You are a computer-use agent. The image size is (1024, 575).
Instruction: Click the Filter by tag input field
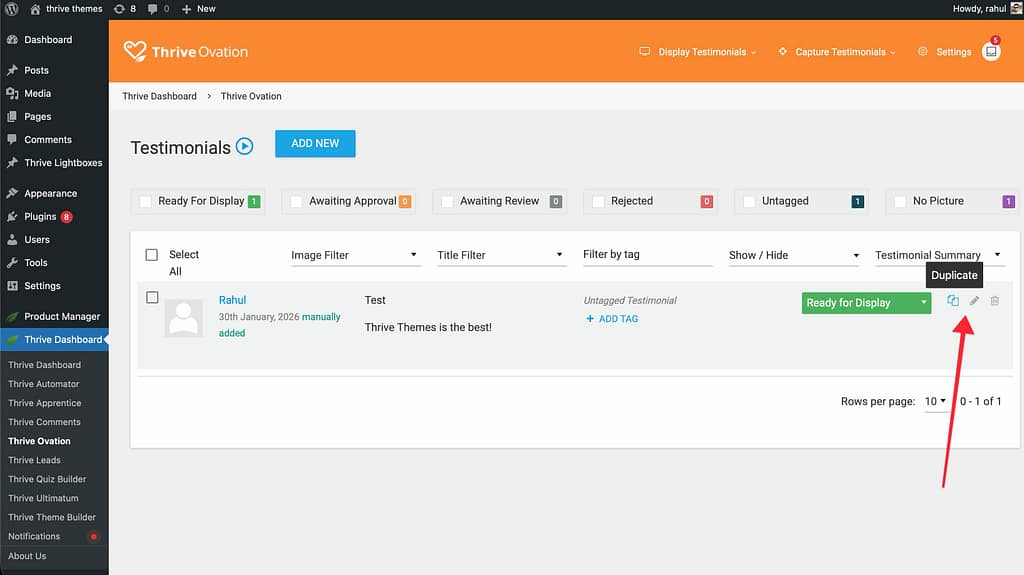647,255
